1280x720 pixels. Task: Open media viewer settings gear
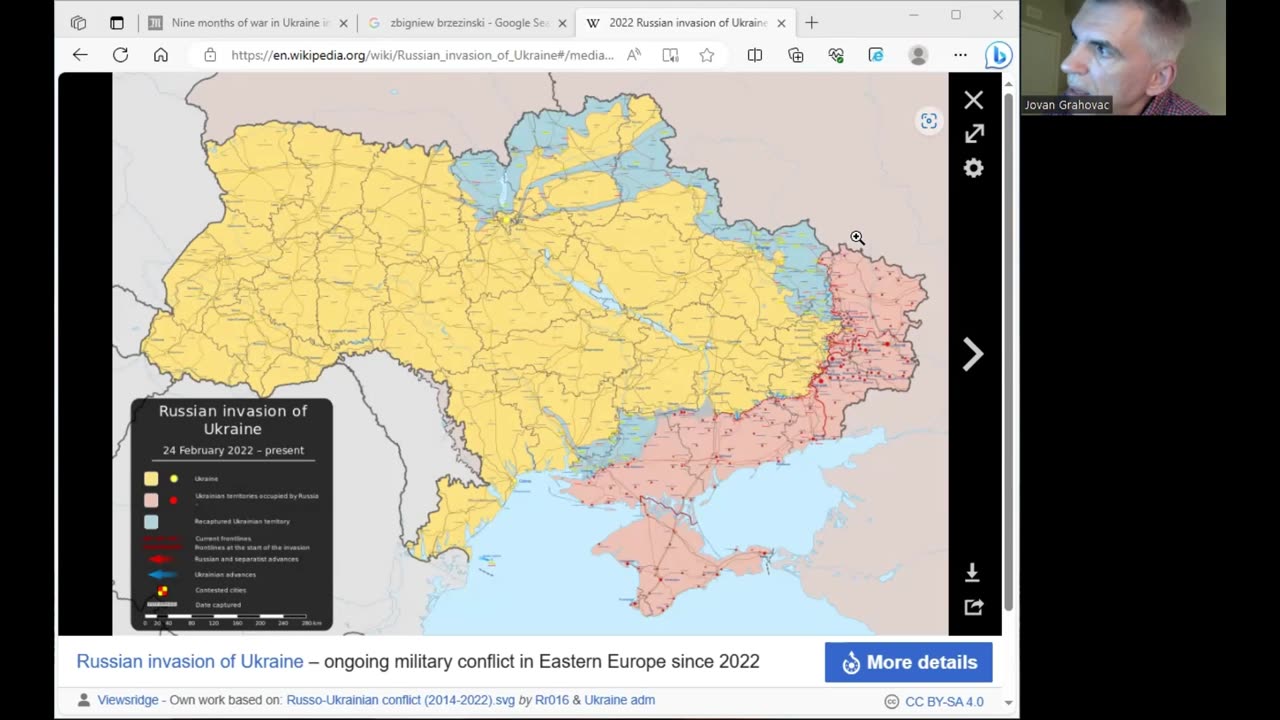coord(973,168)
